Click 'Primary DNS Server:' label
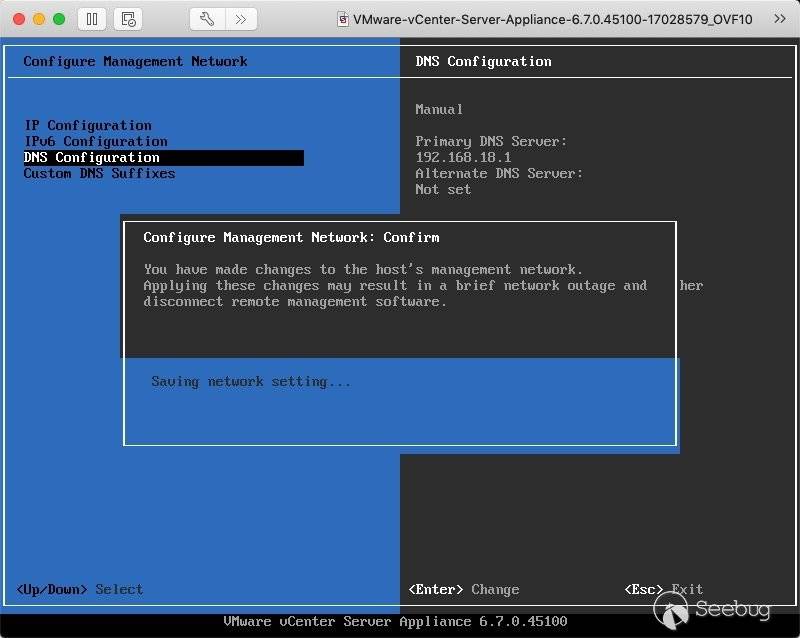Viewport: 800px width, 638px height. pos(491,141)
